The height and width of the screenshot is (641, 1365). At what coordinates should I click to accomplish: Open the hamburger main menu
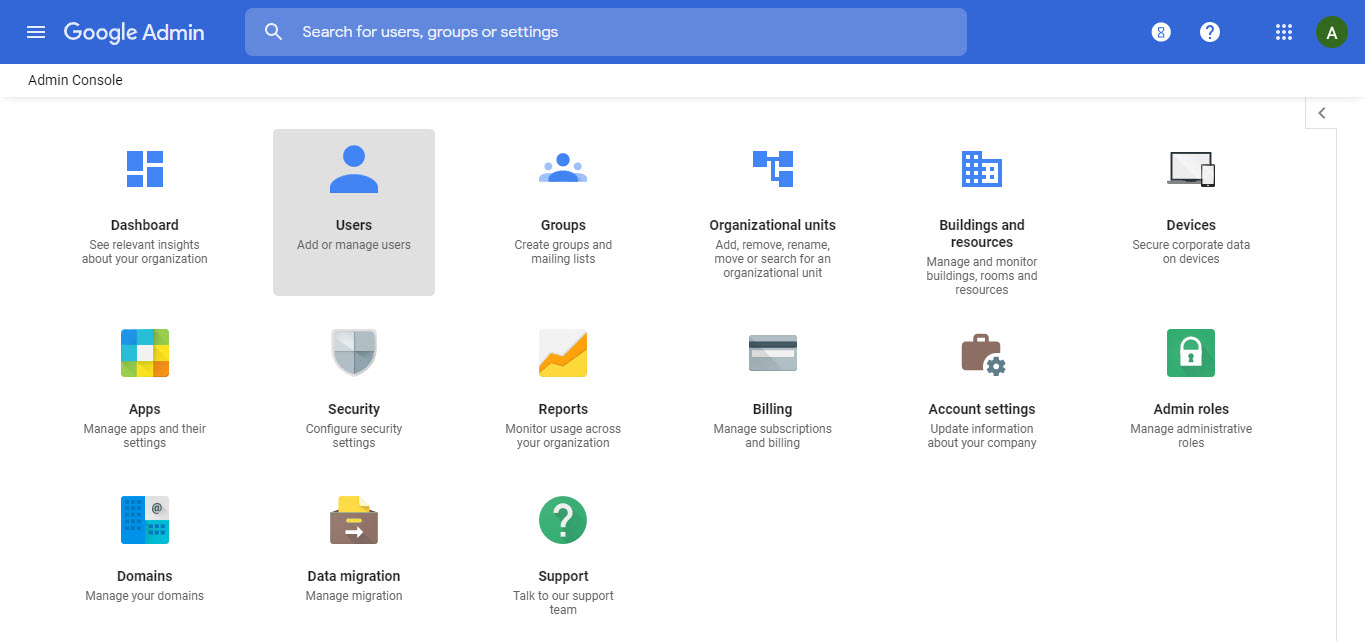coord(36,32)
